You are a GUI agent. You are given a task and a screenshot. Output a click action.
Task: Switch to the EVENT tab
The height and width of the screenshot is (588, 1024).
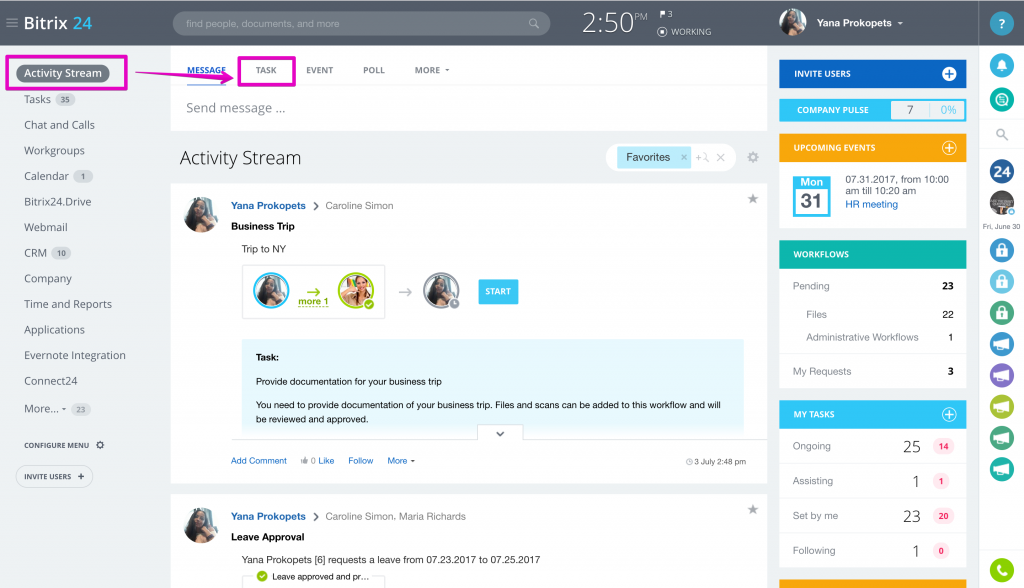[319, 70]
